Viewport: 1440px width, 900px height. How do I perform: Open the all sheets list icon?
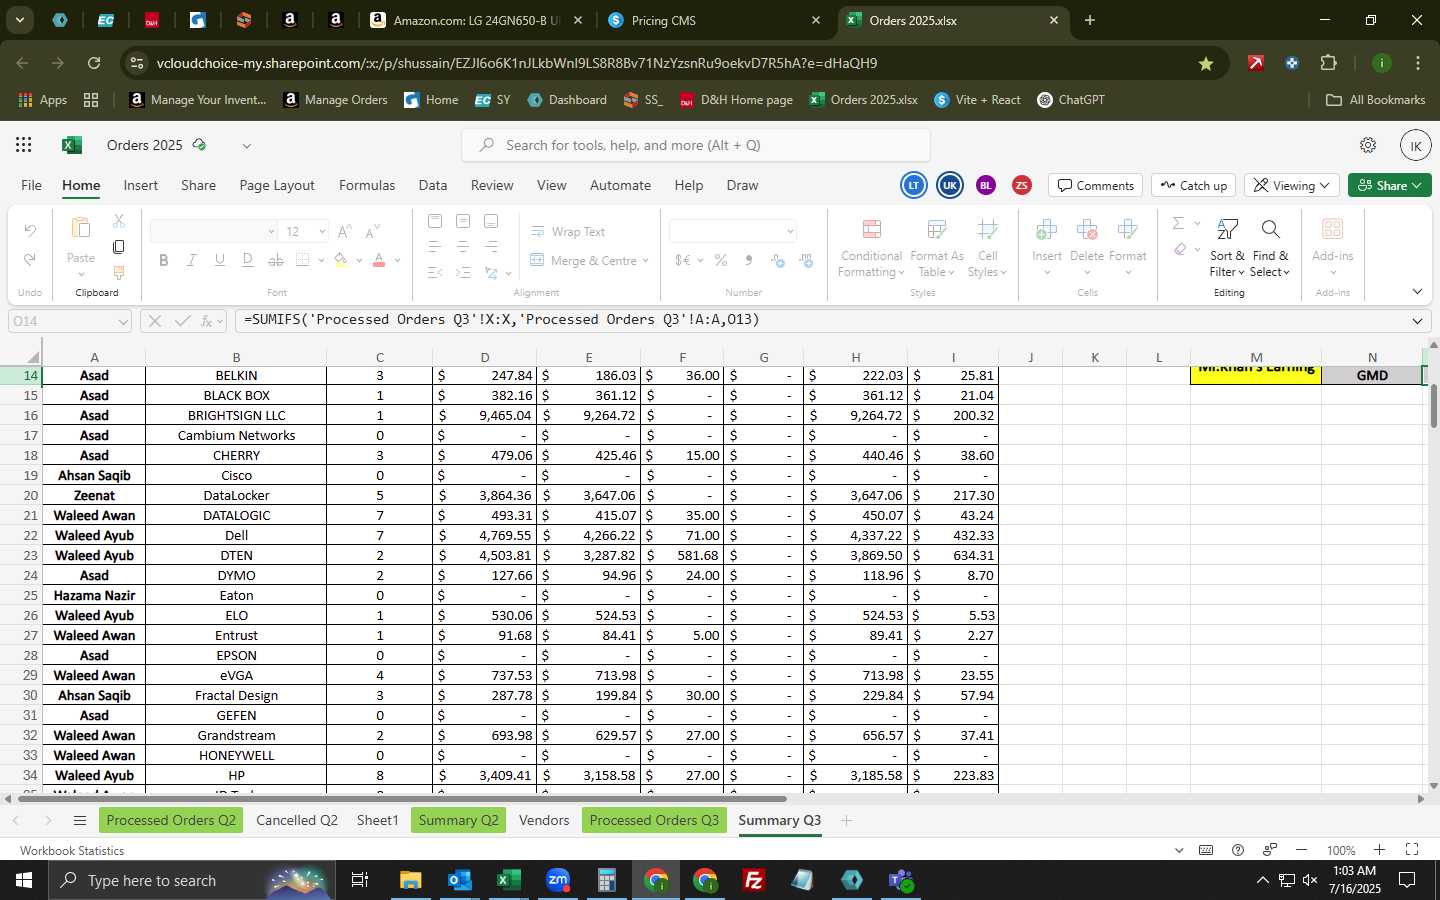79,820
